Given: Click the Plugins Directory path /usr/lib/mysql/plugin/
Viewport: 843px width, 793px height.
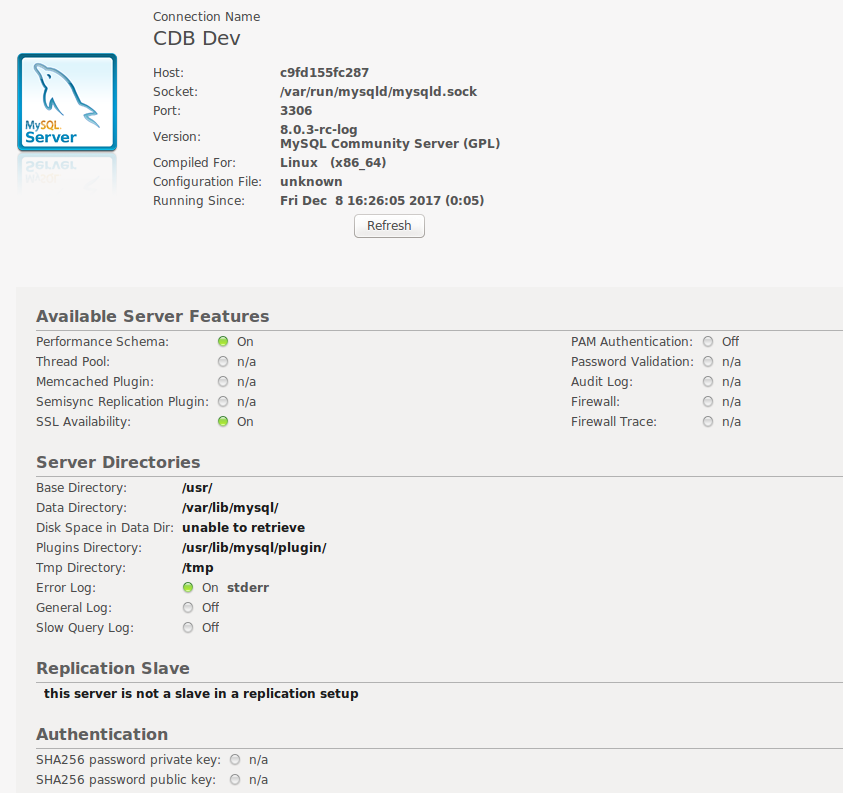Looking at the screenshot, I should (x=254, y=548).
